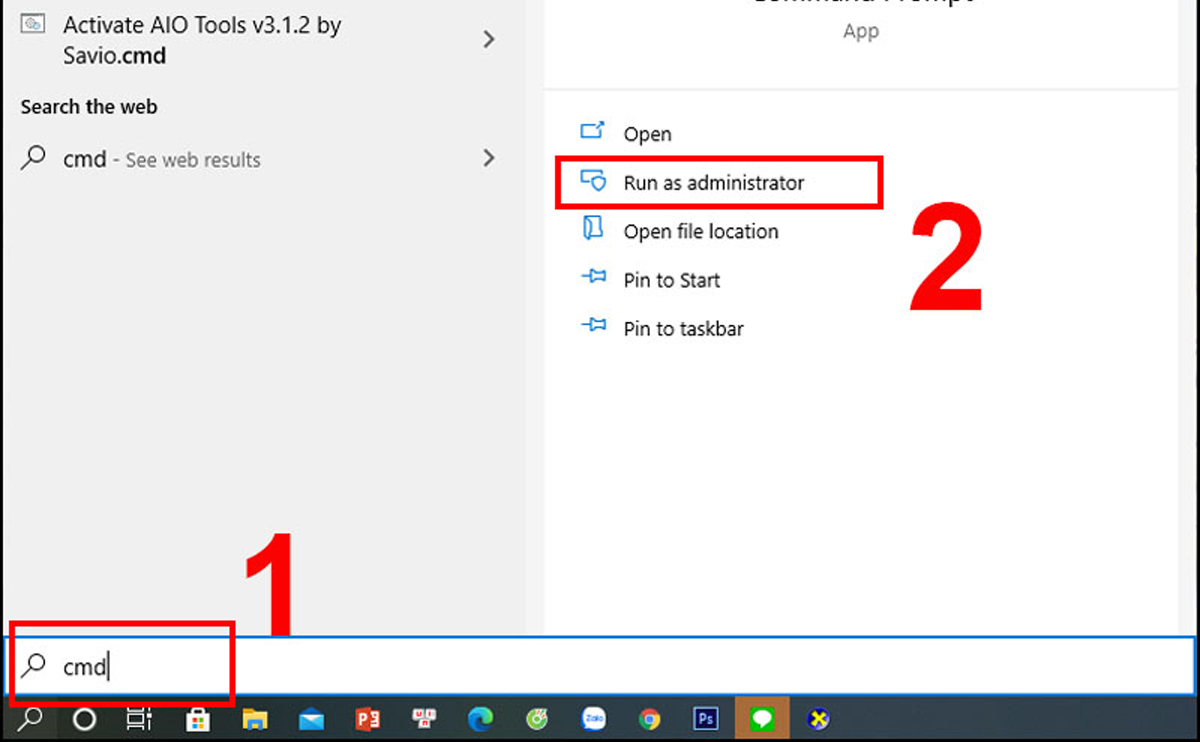Launch PowerPoint from the taskbar
Image resolution: width=1200 pixels, height=742 pixels.
point(368,719)
